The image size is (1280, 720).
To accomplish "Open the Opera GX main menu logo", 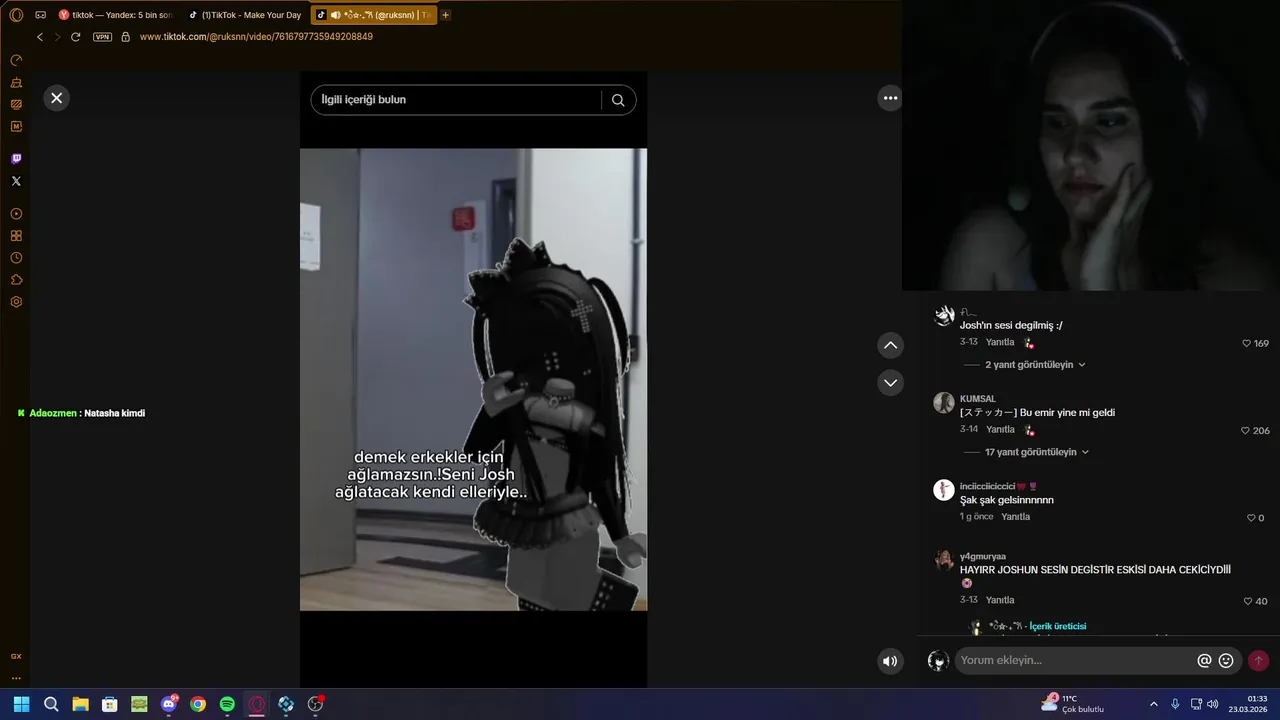I will tap(16, 15).
